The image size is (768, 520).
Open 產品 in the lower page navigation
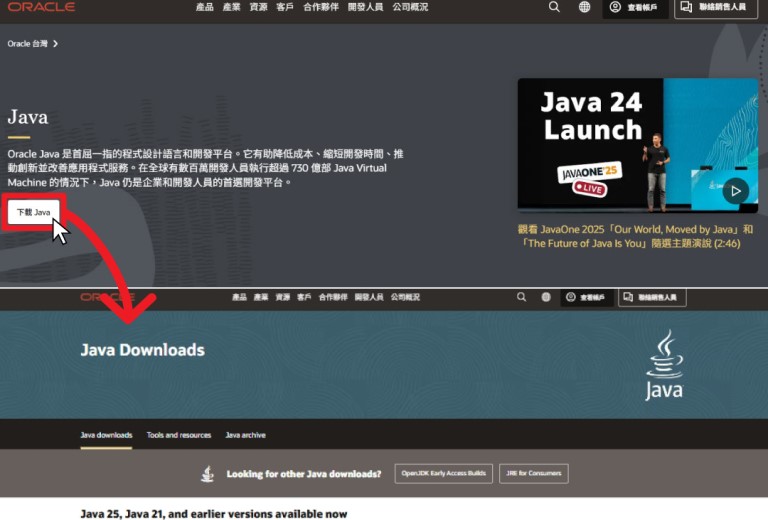(240, 297)
